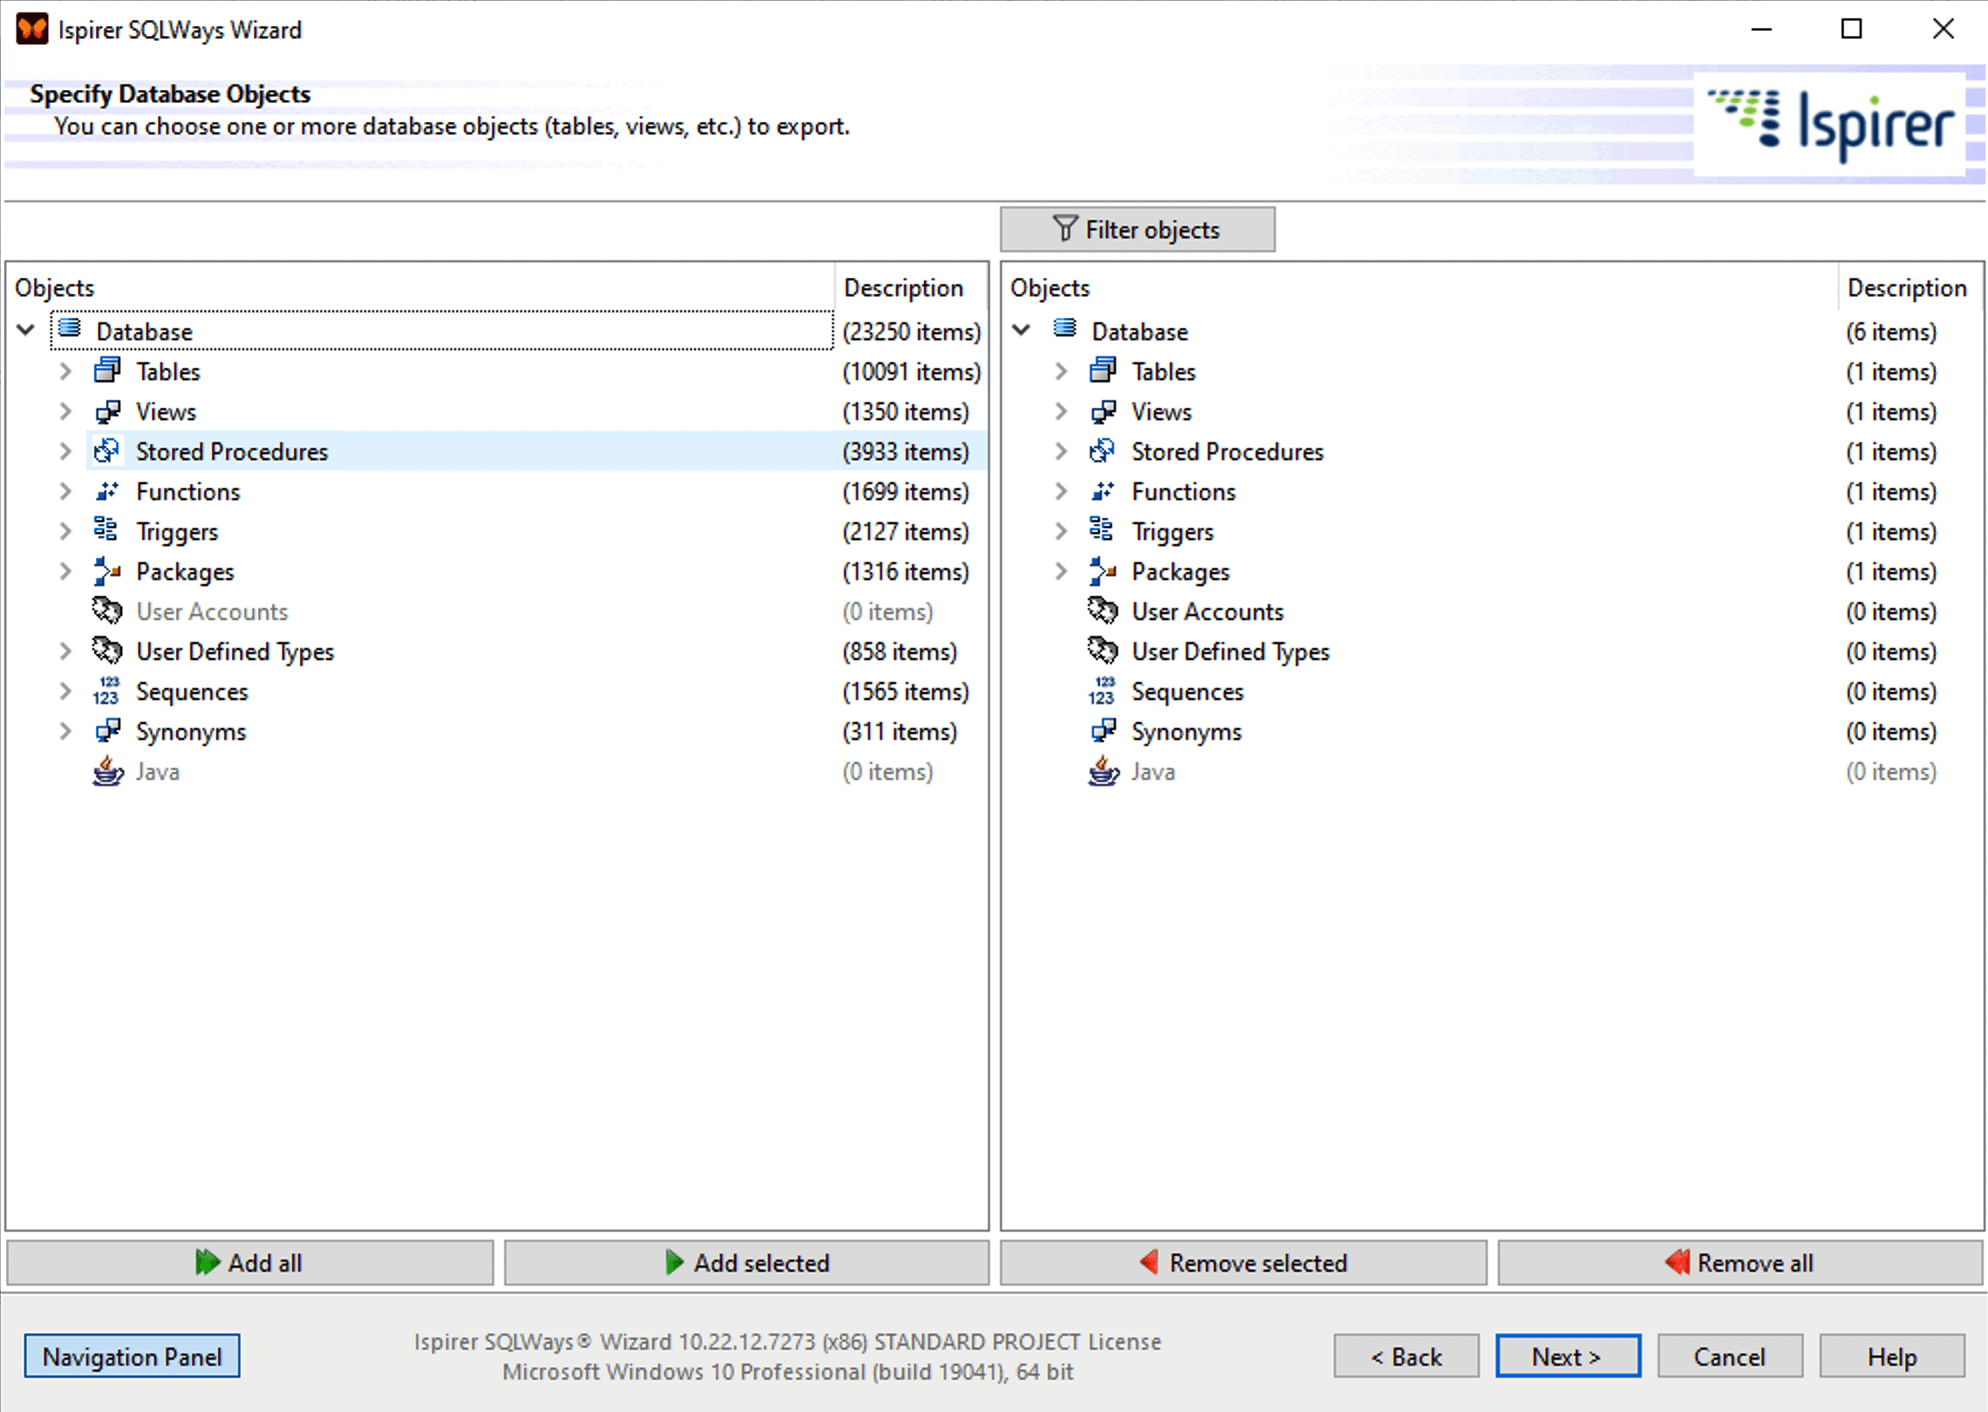Viewport: 1988px width, 1412px height.
Task: Click the Synonyms icon in left pane
Action: (107, 731)
